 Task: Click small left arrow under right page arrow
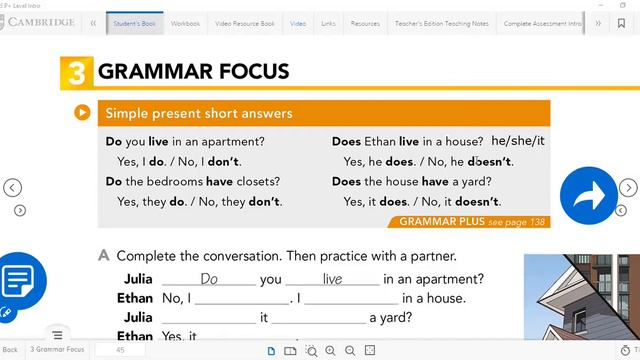click(x=621, y=210)
